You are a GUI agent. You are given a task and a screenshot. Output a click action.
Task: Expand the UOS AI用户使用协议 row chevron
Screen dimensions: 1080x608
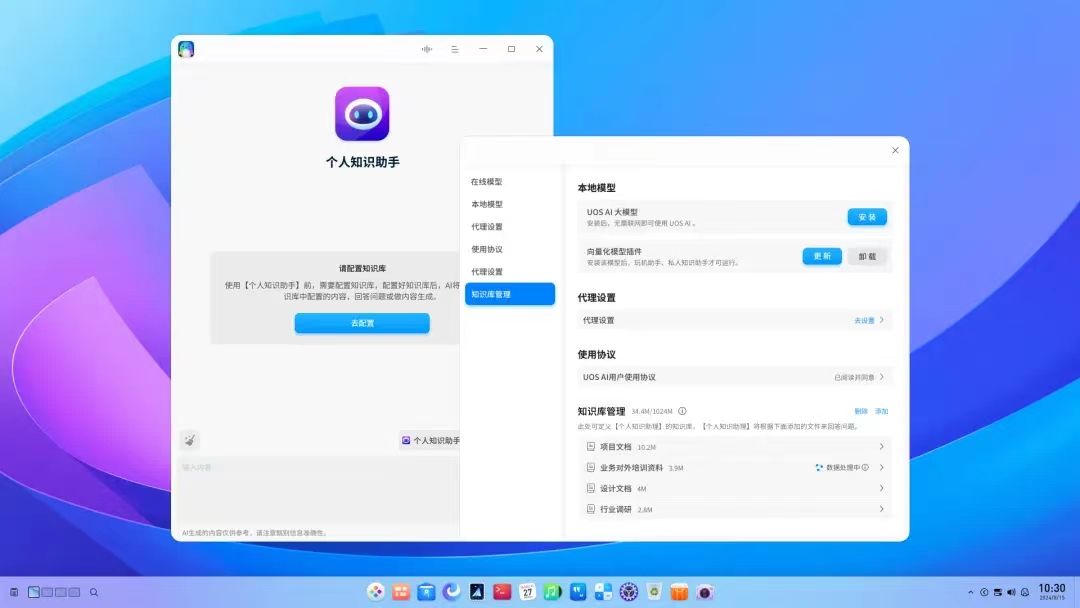[x=882, y=377]
